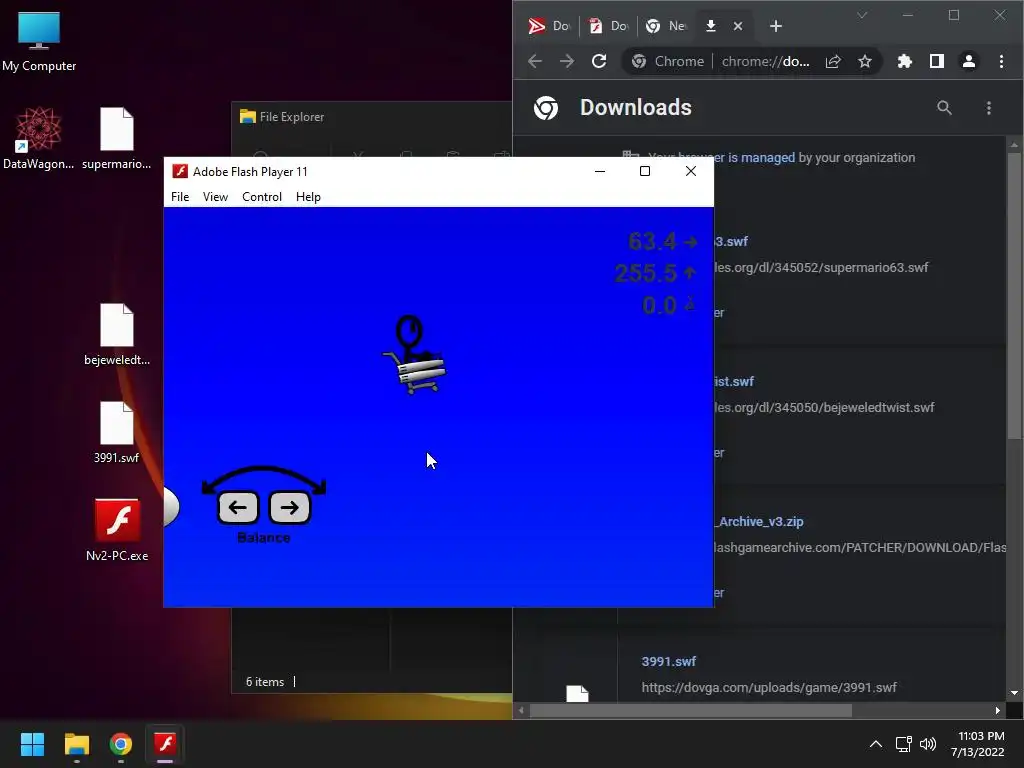Open the volume tray icon

[x=927, y=744]
